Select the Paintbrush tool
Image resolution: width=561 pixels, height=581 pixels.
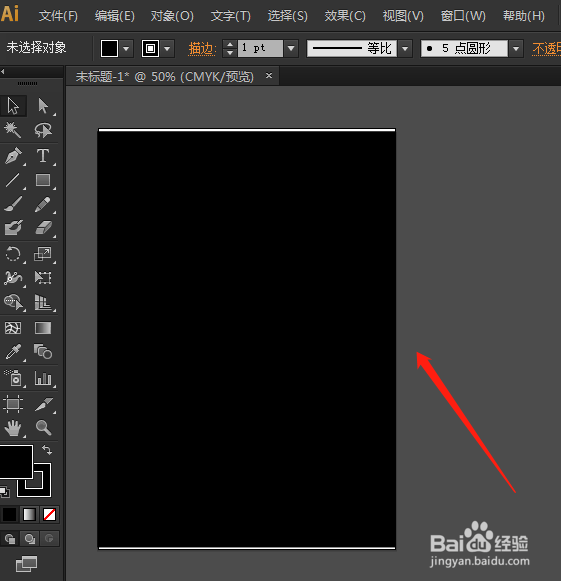coord(13,204)
